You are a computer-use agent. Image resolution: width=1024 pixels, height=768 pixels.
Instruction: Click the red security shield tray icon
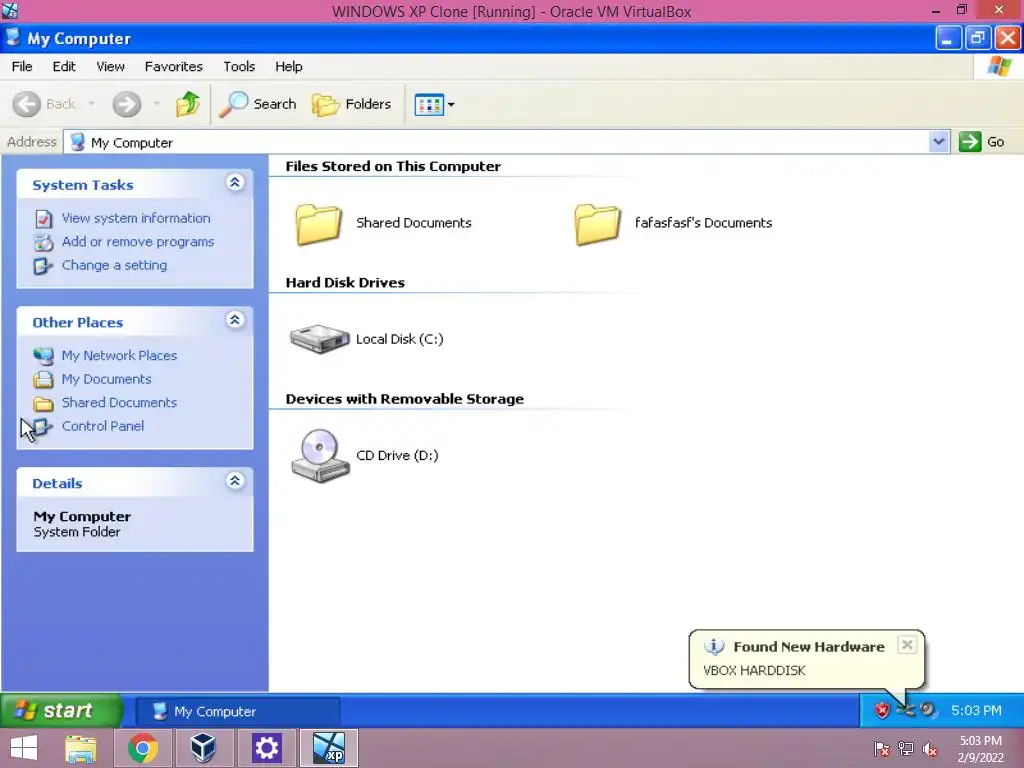882,711
